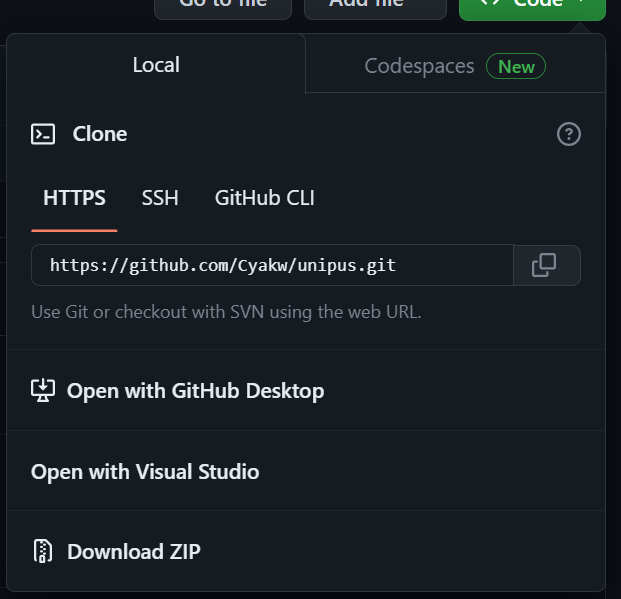Download the repository ZIP

(306, 551)
